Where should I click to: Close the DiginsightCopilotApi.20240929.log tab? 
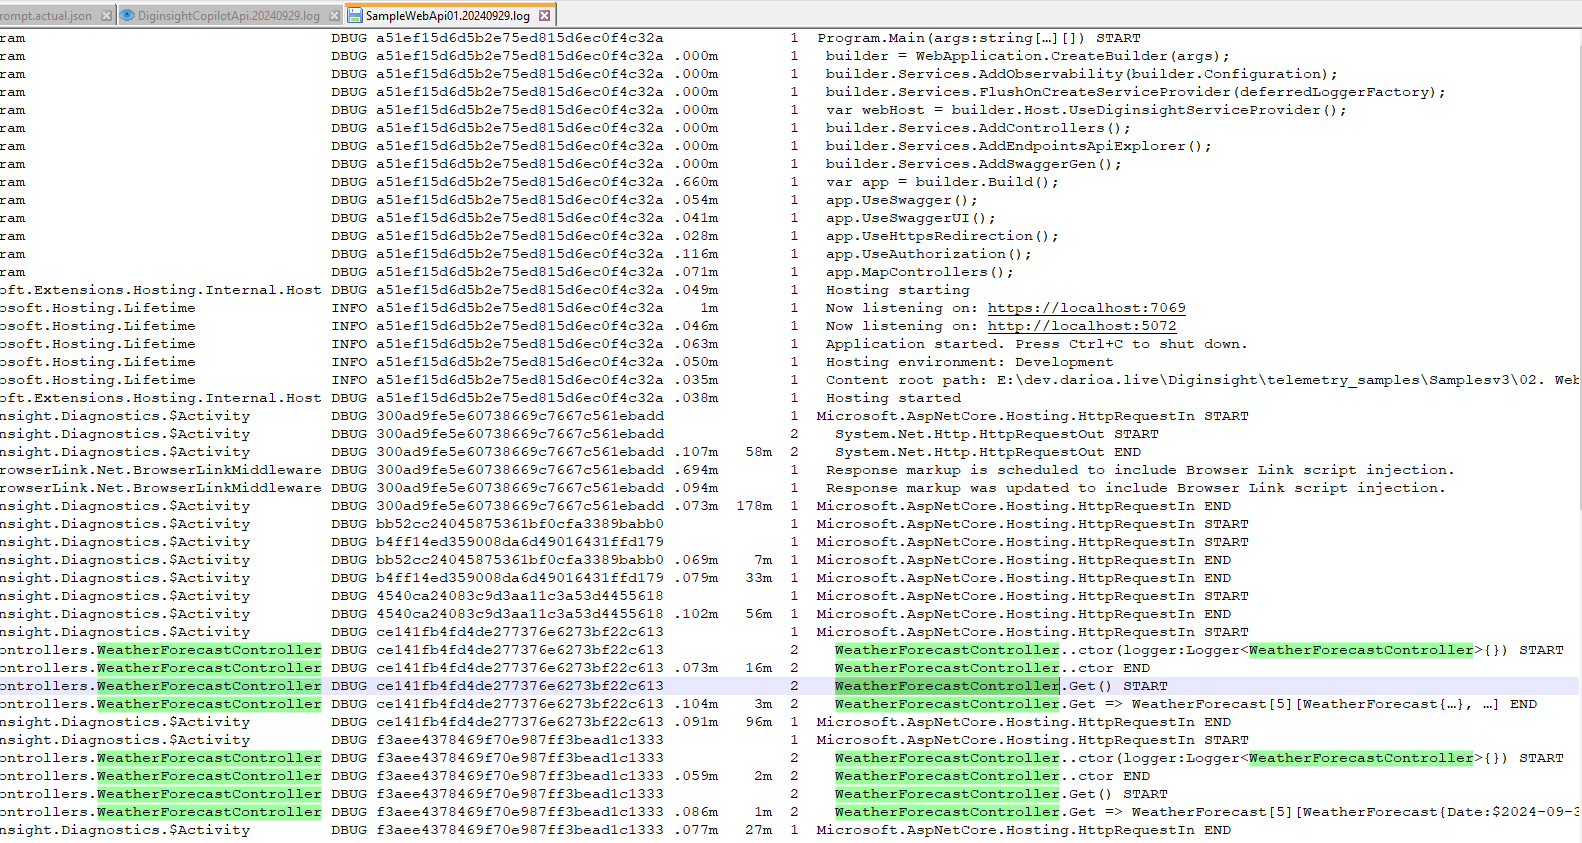[x=334, y=16]
